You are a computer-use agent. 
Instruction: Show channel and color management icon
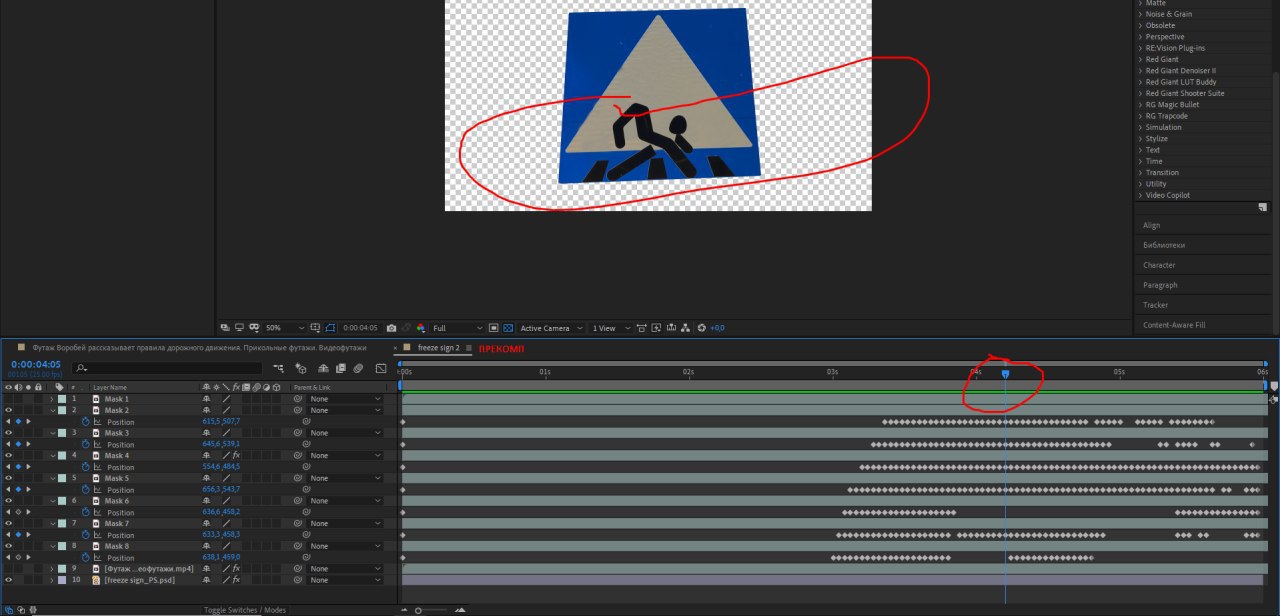point(420,328)
